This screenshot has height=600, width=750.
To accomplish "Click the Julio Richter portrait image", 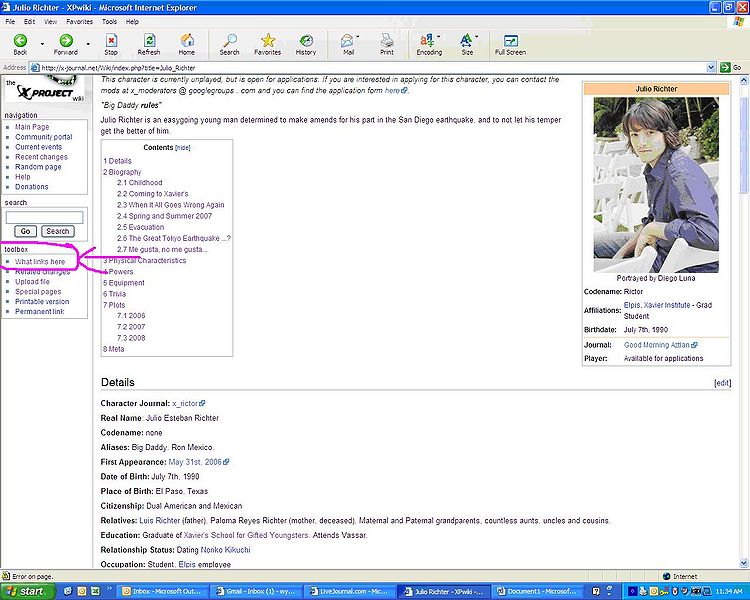I will (656, 185).
